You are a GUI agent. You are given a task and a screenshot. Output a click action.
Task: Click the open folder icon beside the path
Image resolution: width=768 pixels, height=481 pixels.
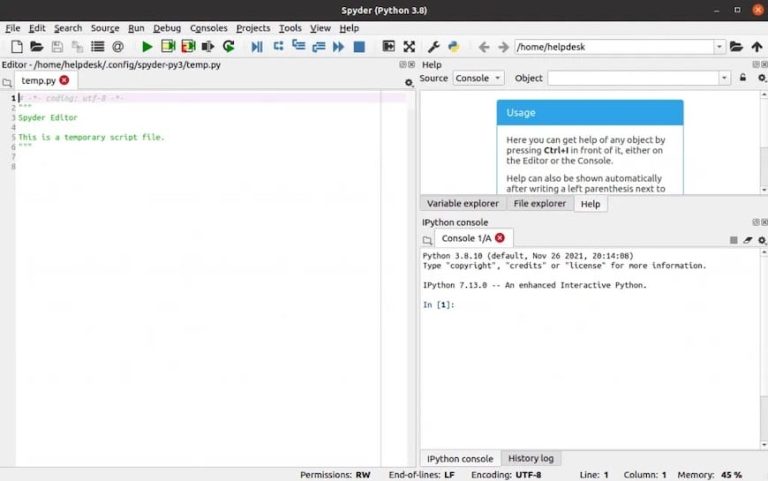[x=736, y=47]
